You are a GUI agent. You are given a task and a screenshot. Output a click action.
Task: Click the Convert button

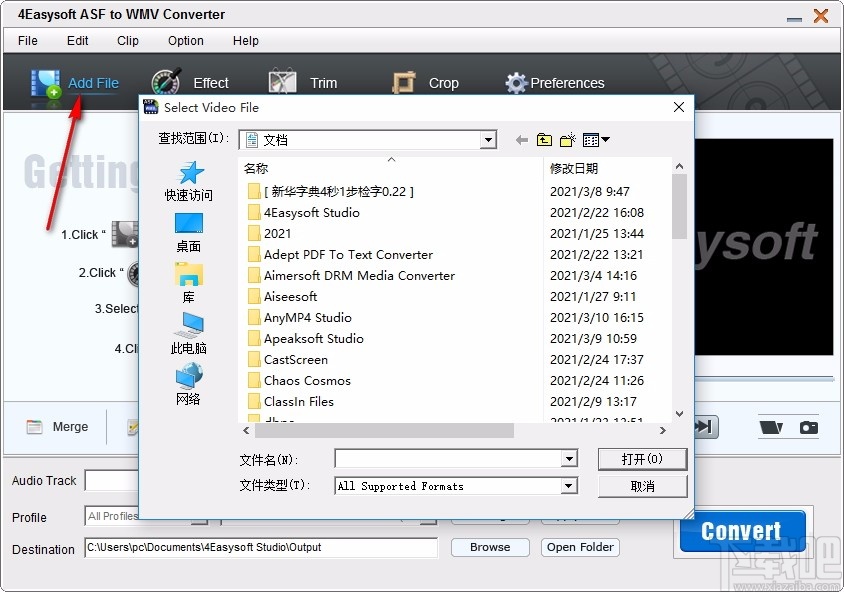[x=741, y=531]
